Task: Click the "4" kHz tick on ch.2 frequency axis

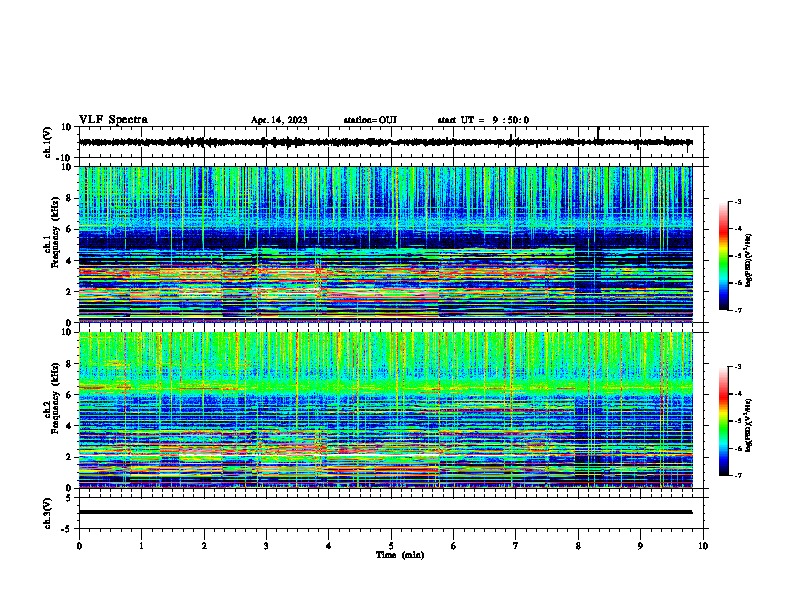Action: 69,426
